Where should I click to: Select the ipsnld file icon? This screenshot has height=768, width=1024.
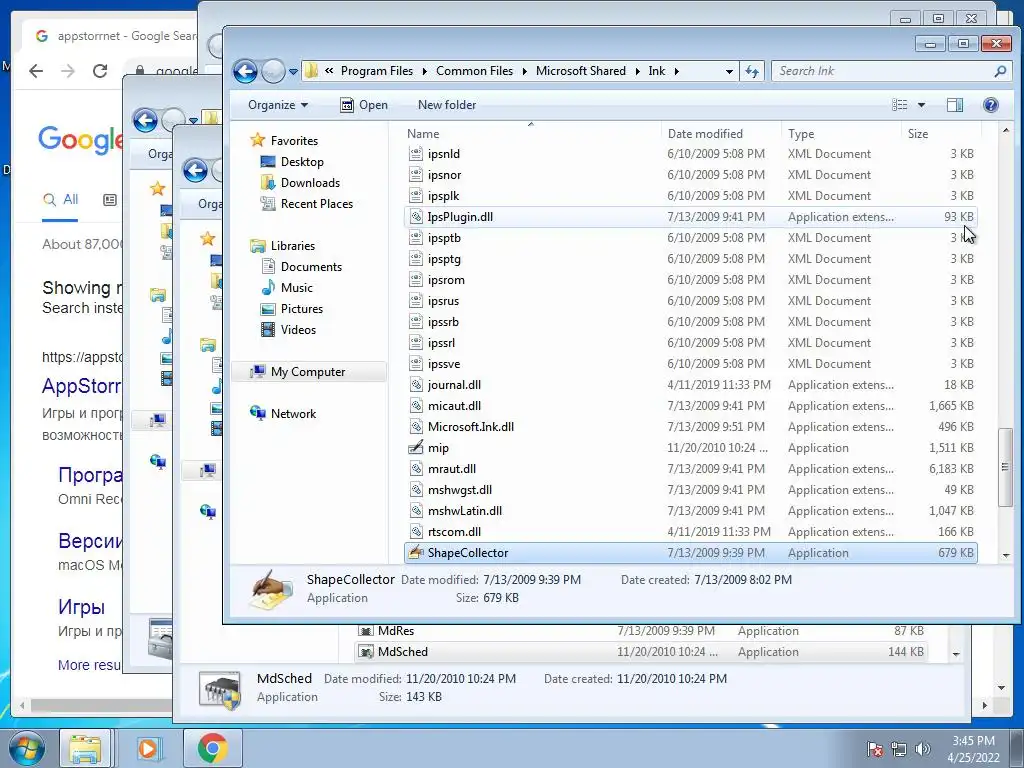(x=416, y=153)
